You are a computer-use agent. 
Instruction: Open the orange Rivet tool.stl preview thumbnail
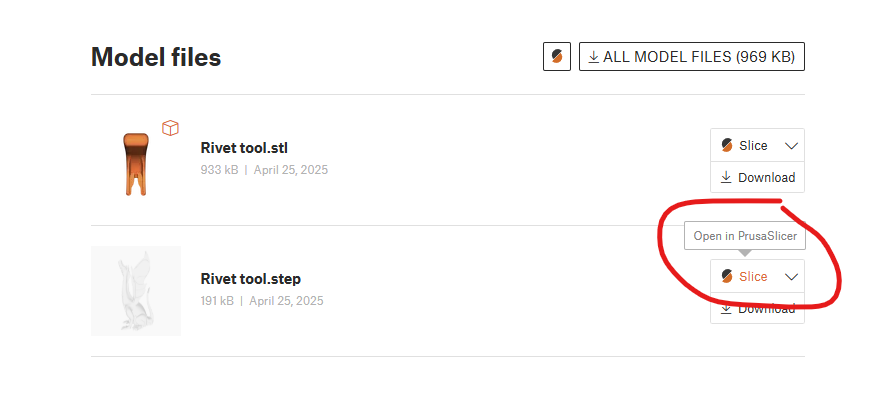pyautogui.click(x=136, y=164)
